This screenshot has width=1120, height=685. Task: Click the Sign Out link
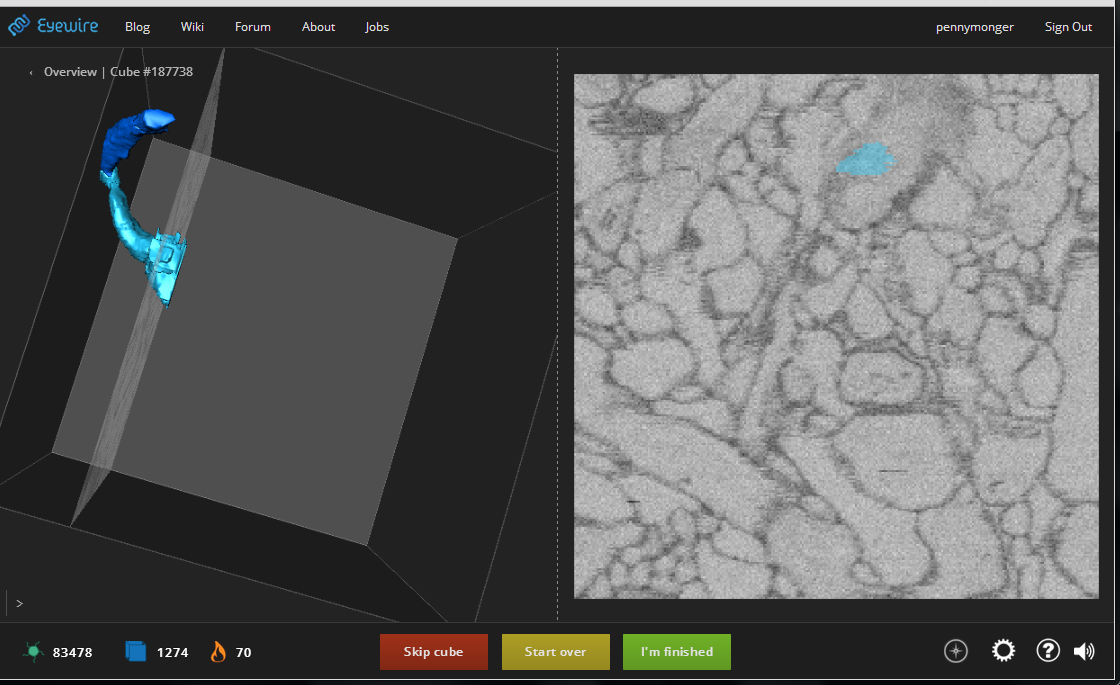click(x=1068, y=27)
